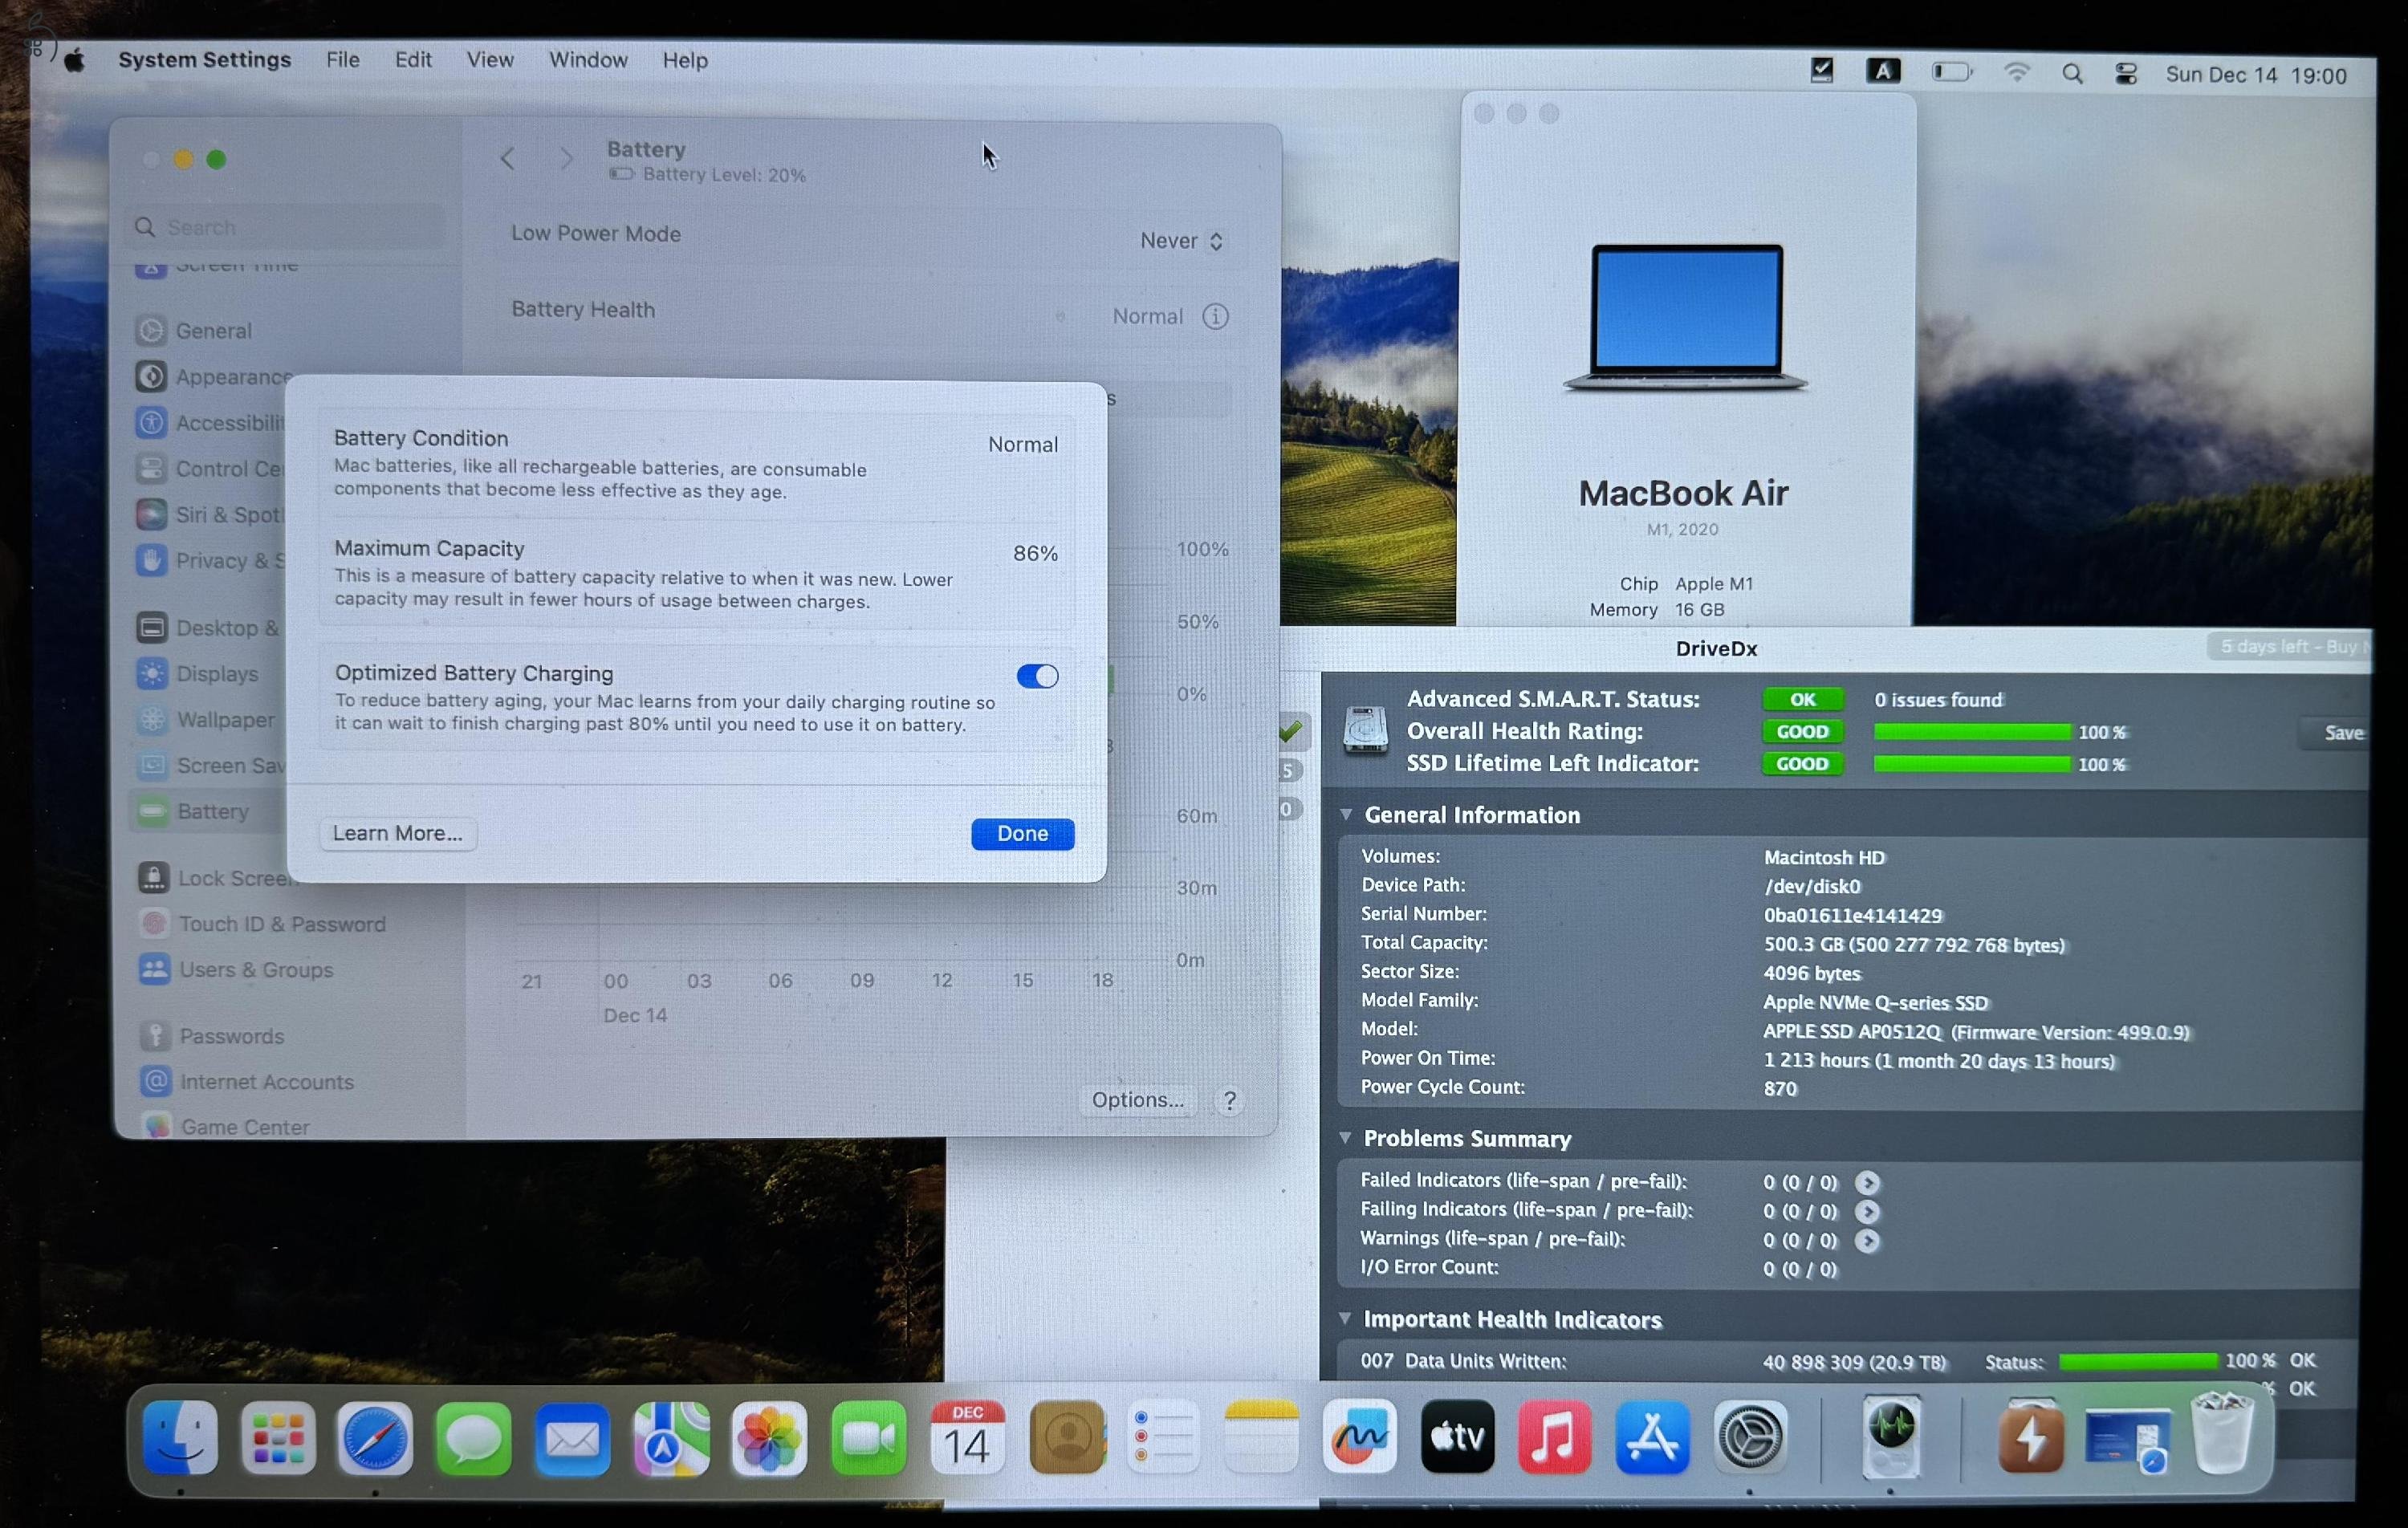
Task: Click the Learn More button
Action: (396, 833)
